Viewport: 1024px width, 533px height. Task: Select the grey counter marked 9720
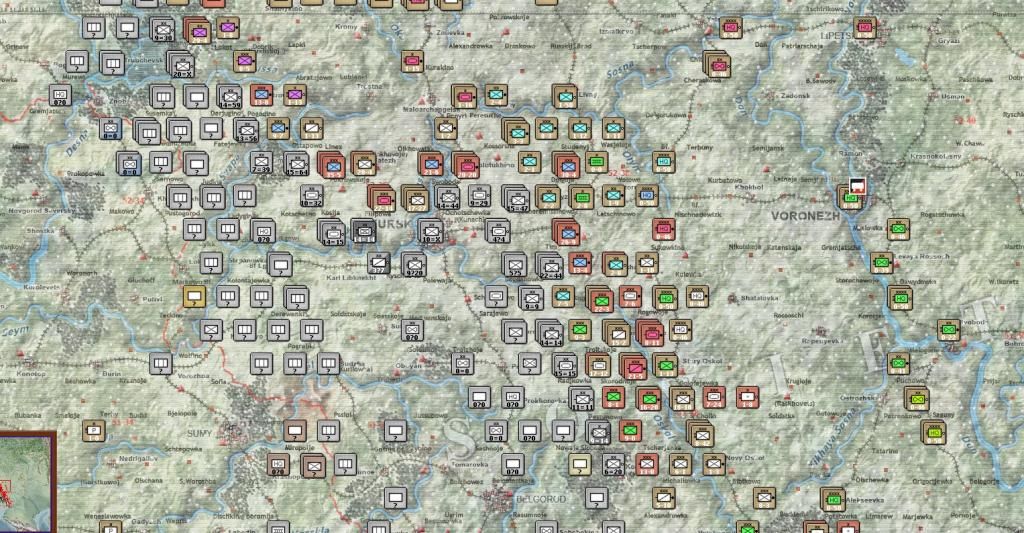click(x=414, y=265)
